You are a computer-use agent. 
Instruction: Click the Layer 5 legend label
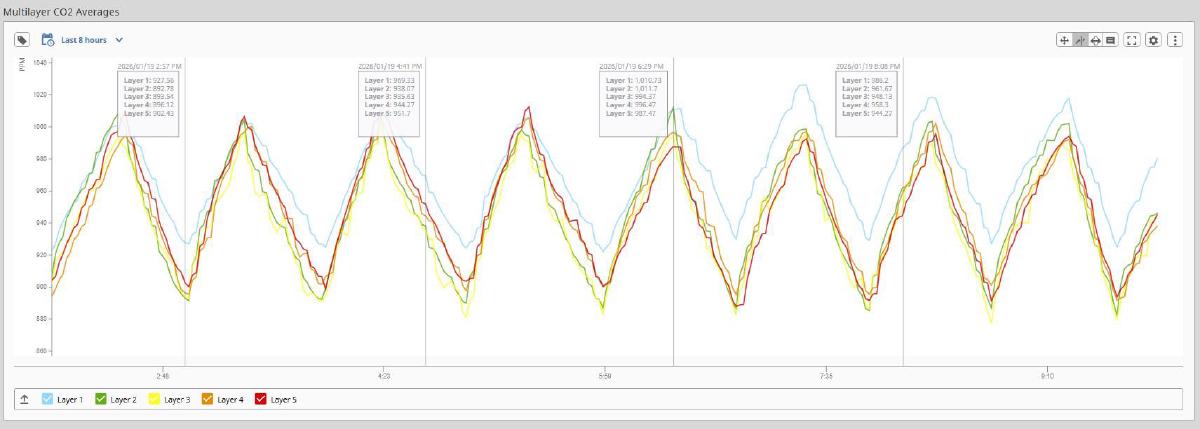(284, 399)
